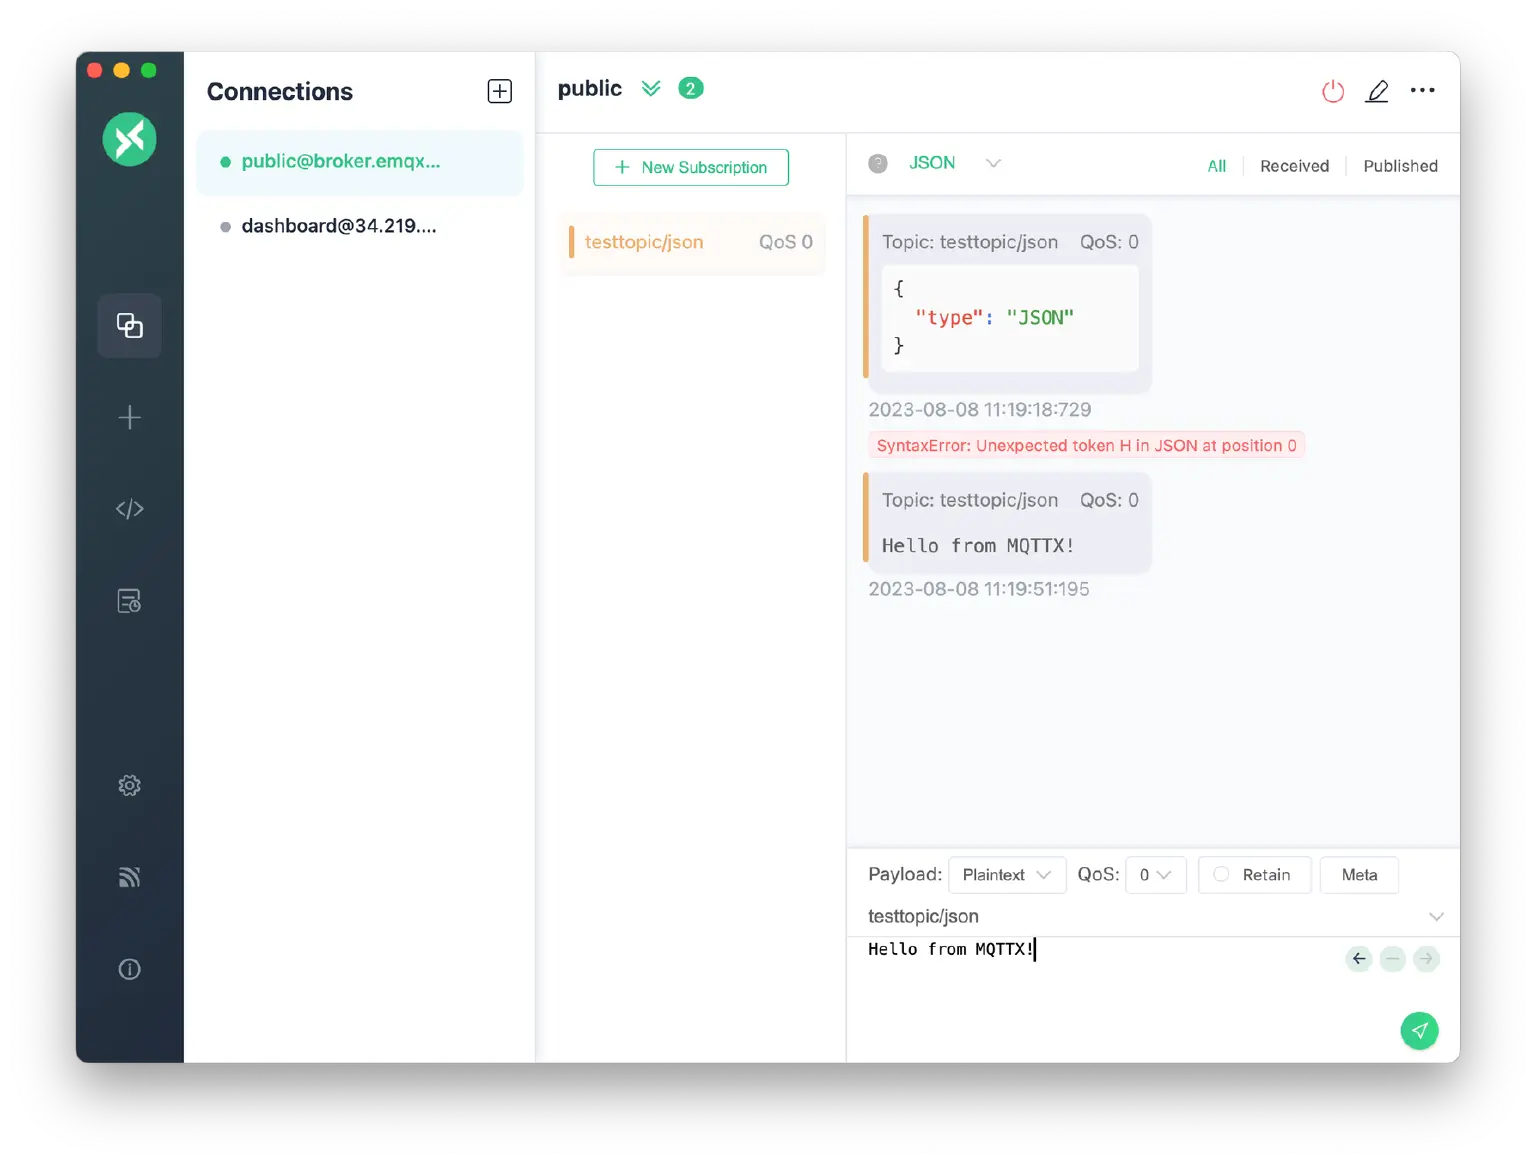Image resolution: width=1536 pixels, height=1163 pixels.
Task: Open the QoS 0 dropdown
Action: click(x=1155, y=875)
